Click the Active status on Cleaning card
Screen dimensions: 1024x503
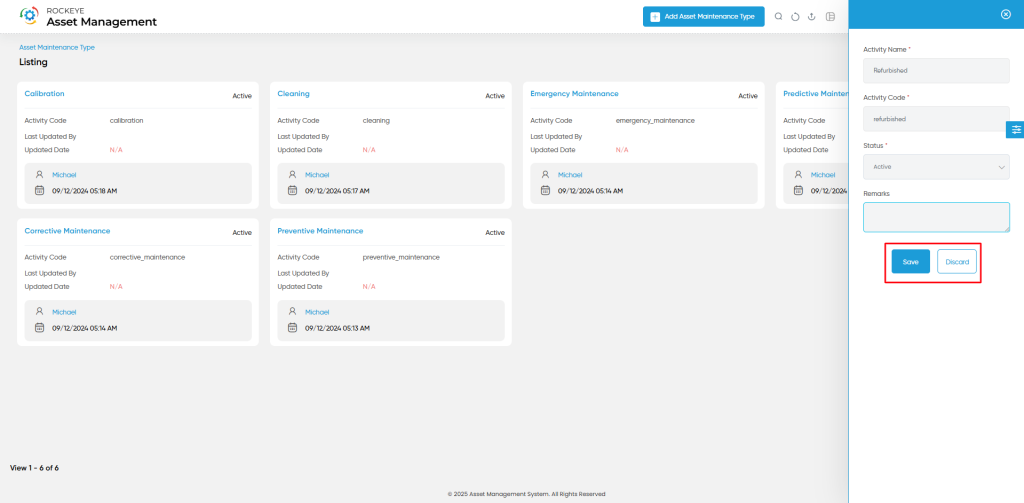coord(494,96)
